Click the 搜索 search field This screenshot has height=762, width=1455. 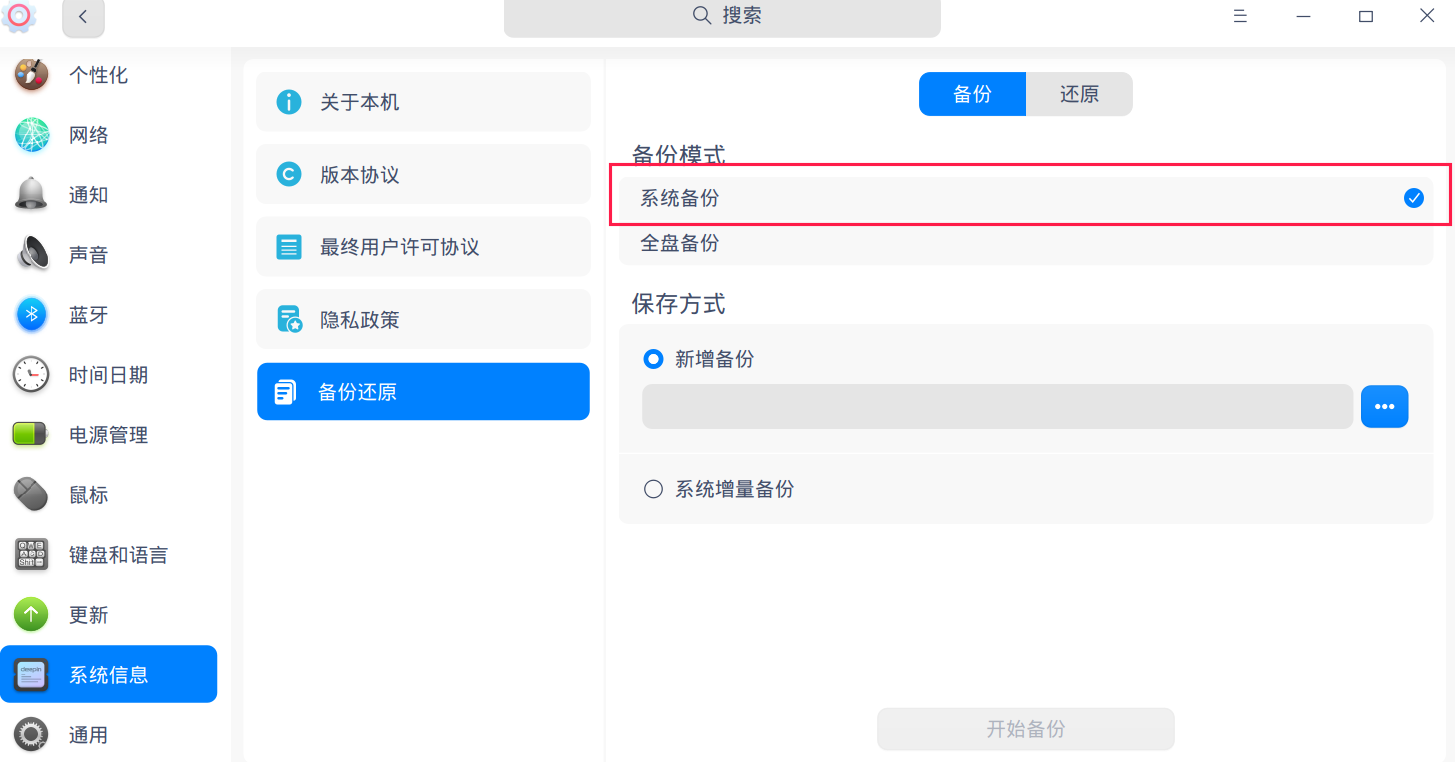coord(722,17)
